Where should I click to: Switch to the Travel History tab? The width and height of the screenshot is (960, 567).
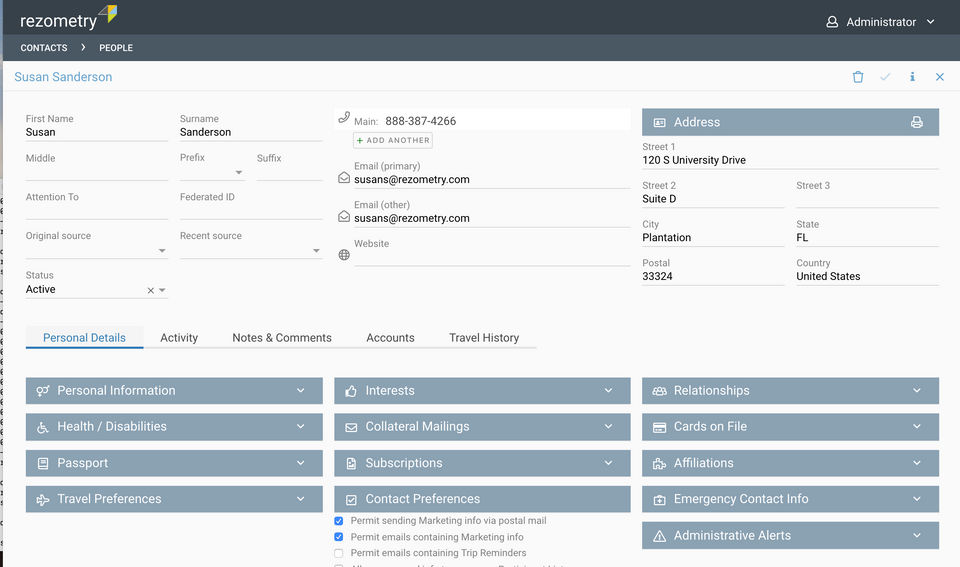pyautogui.click(x=484, y=338)
